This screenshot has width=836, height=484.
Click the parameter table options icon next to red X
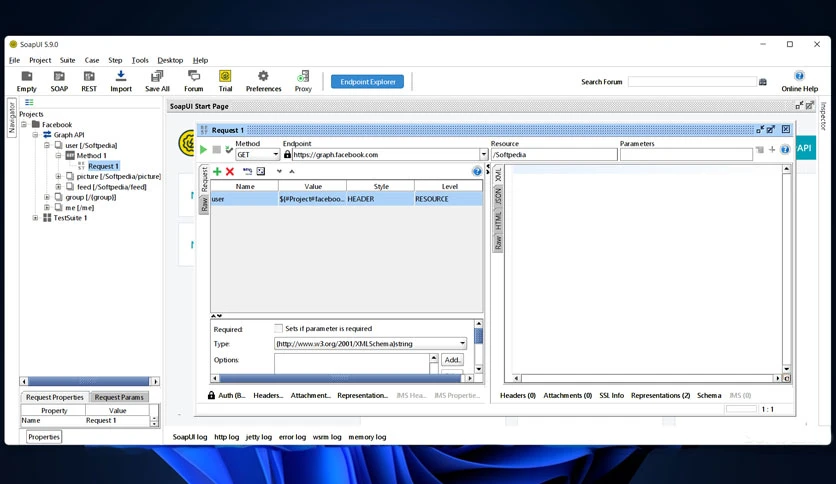point(261,171)
